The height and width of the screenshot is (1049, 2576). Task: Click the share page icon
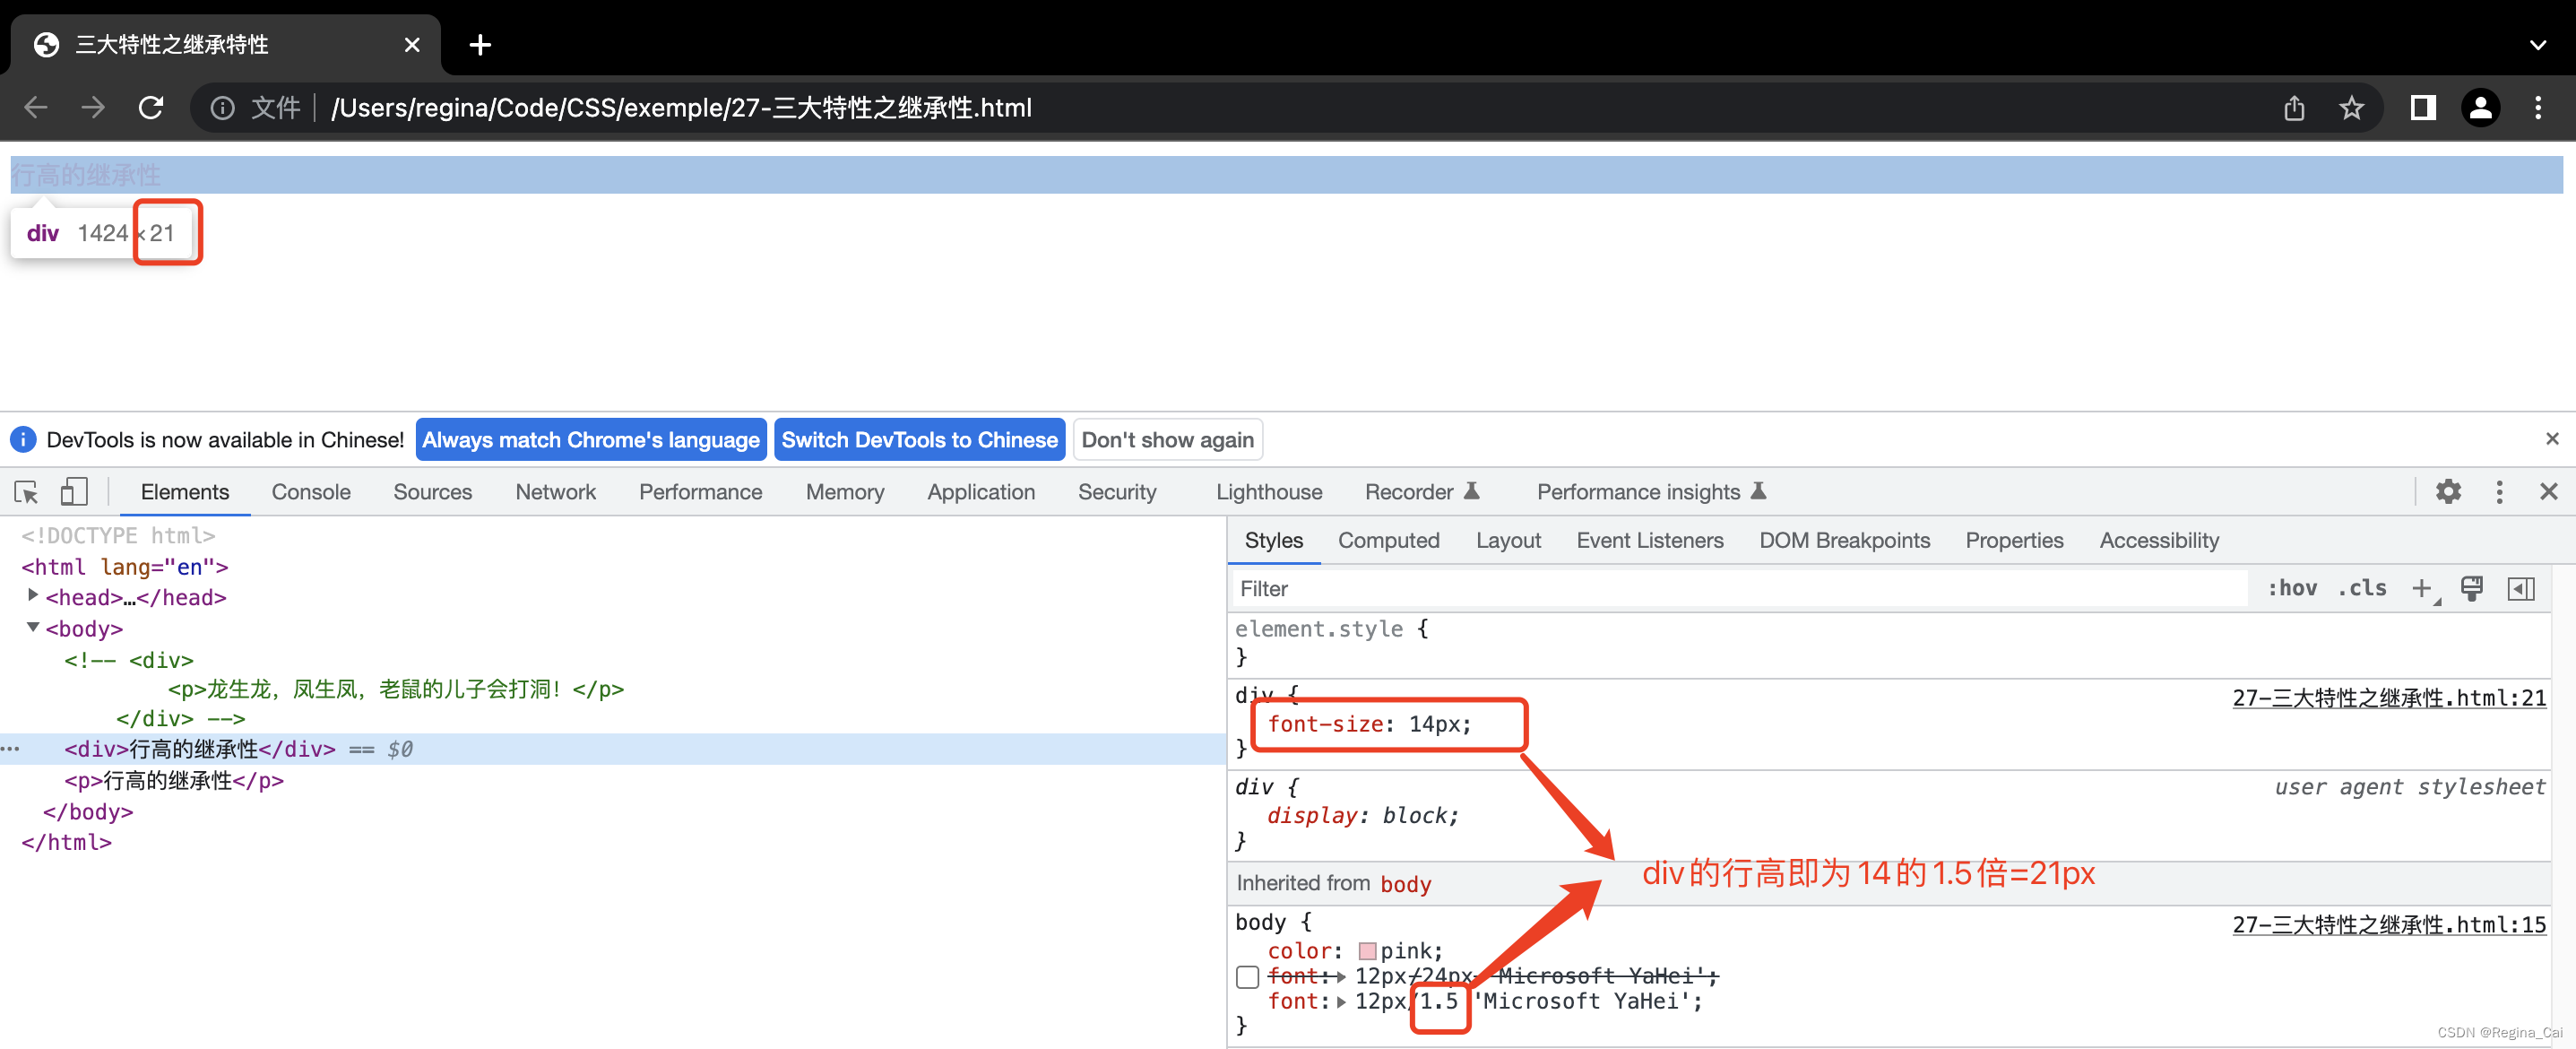(2294, 108)
